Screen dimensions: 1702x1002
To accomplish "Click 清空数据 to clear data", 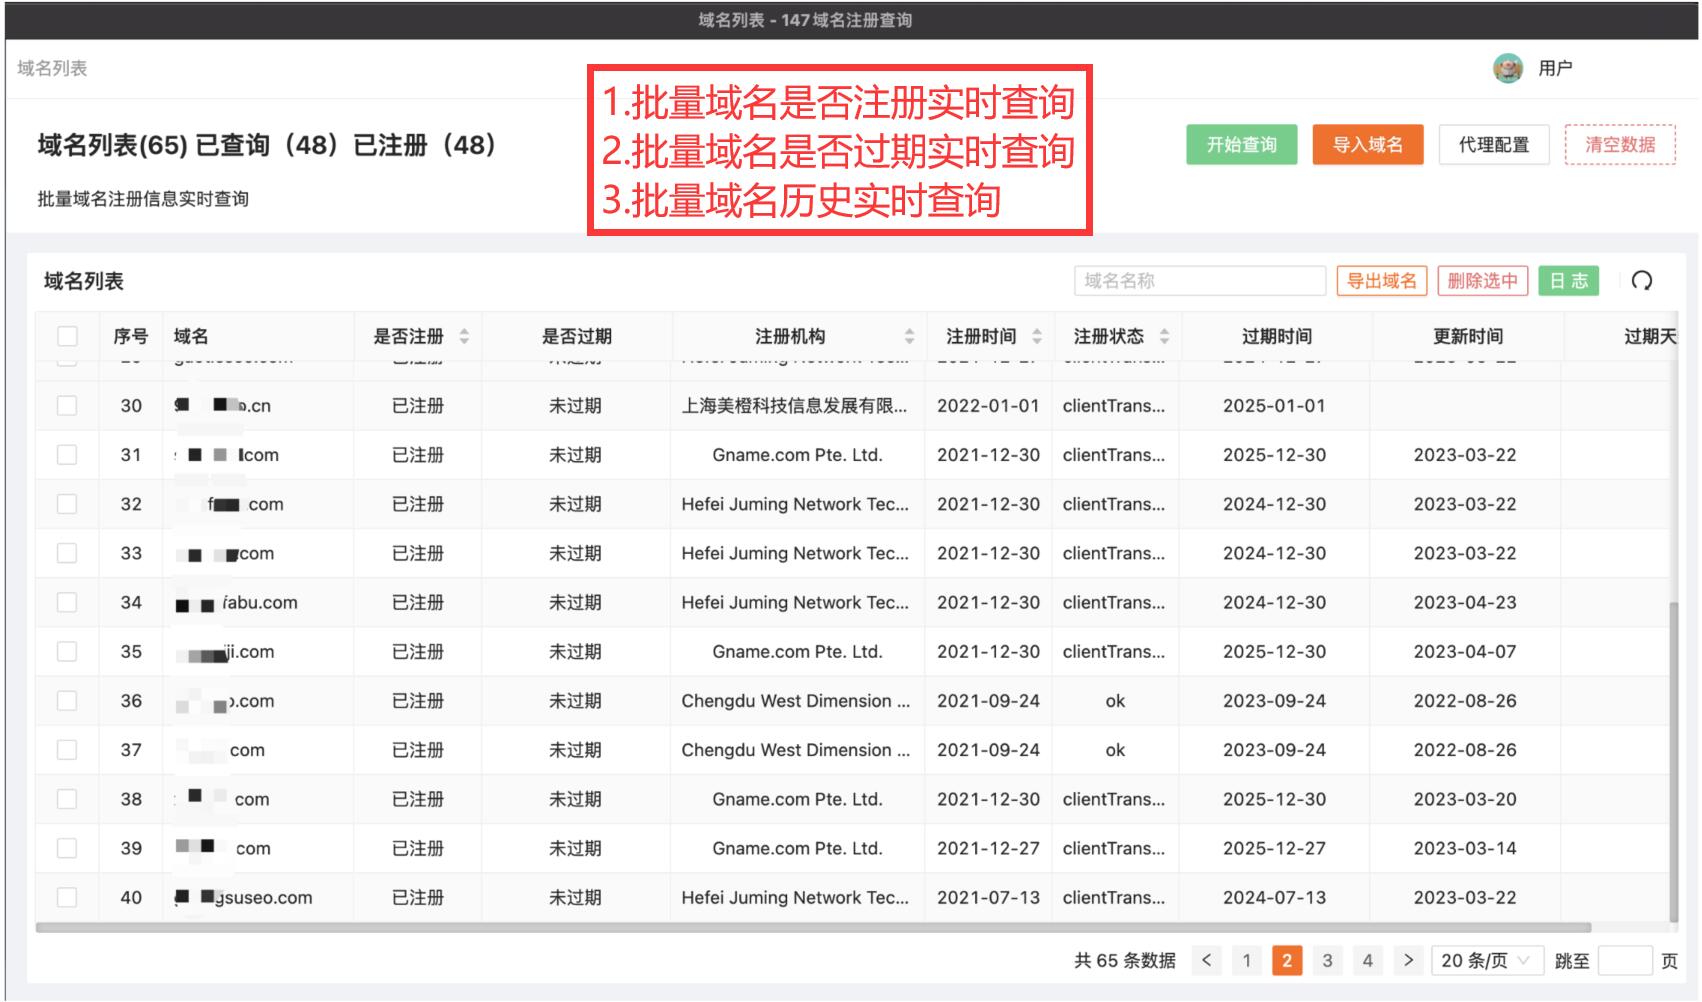I will point(1620,144).
